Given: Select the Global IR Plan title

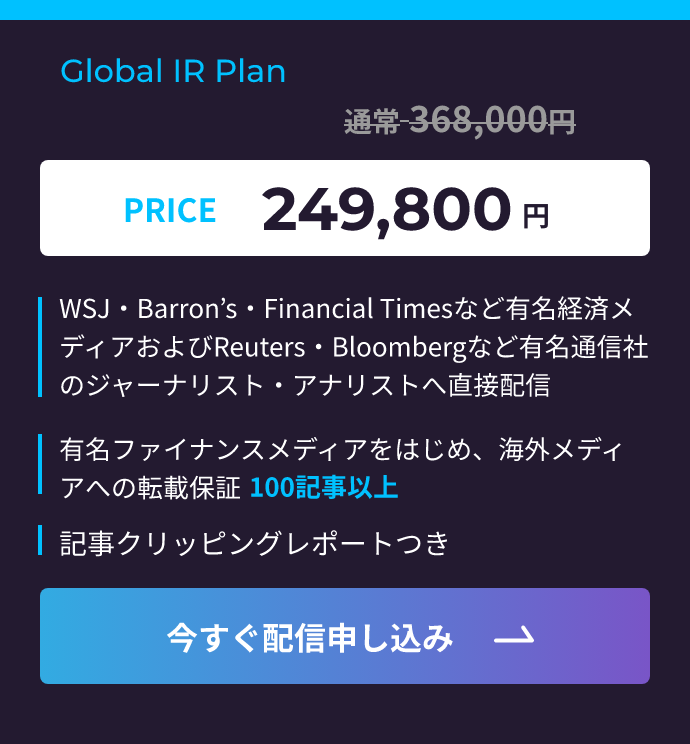Looking at the screenshot, I should (173, 72).
